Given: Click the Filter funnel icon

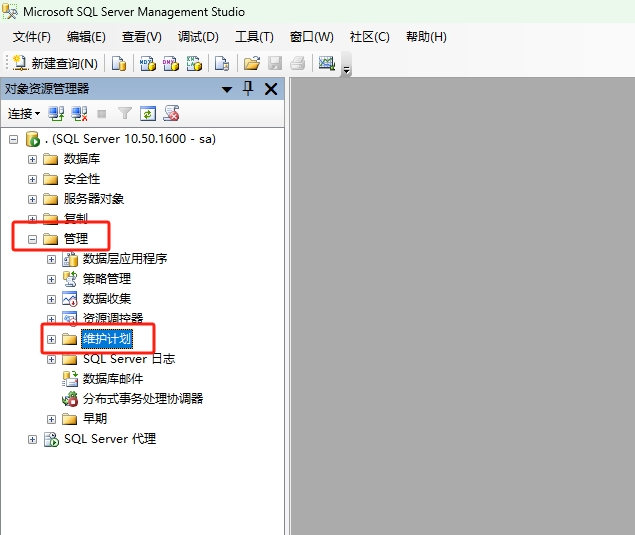Looking at the screenshot, I should pyautogui.click(x=125, y=114).
